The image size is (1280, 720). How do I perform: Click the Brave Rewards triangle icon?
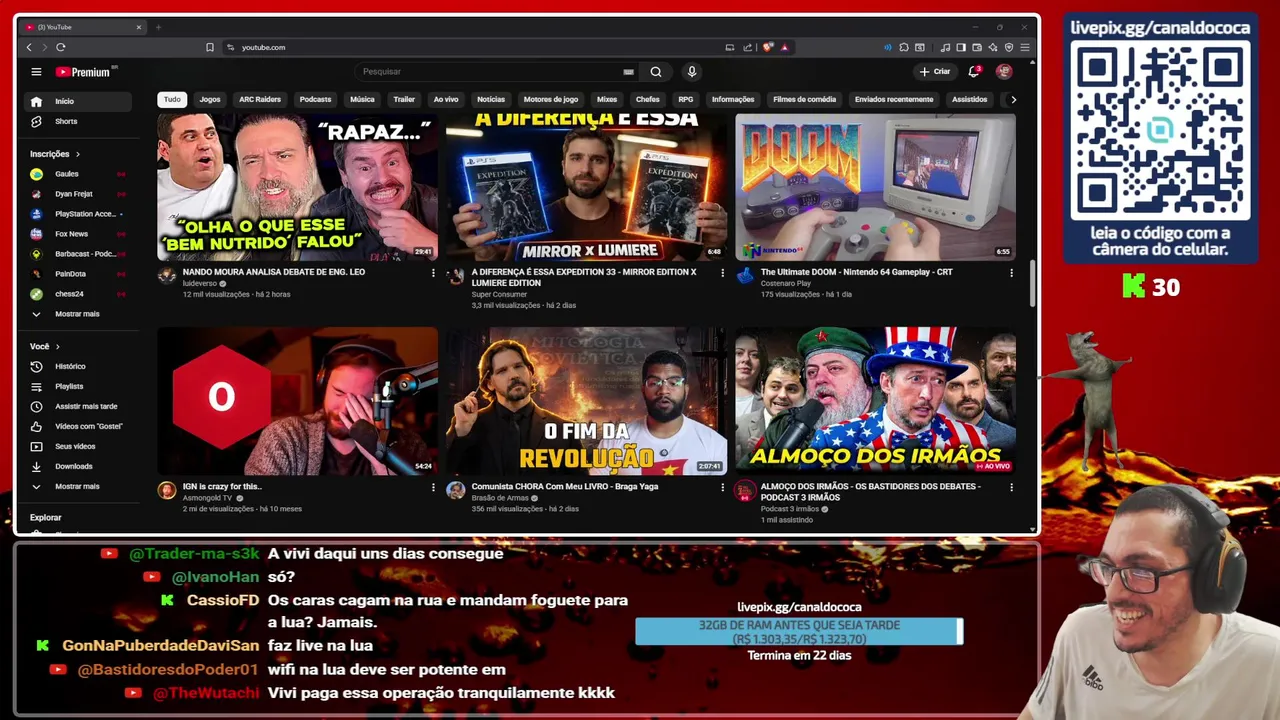(x=784, y=47)
